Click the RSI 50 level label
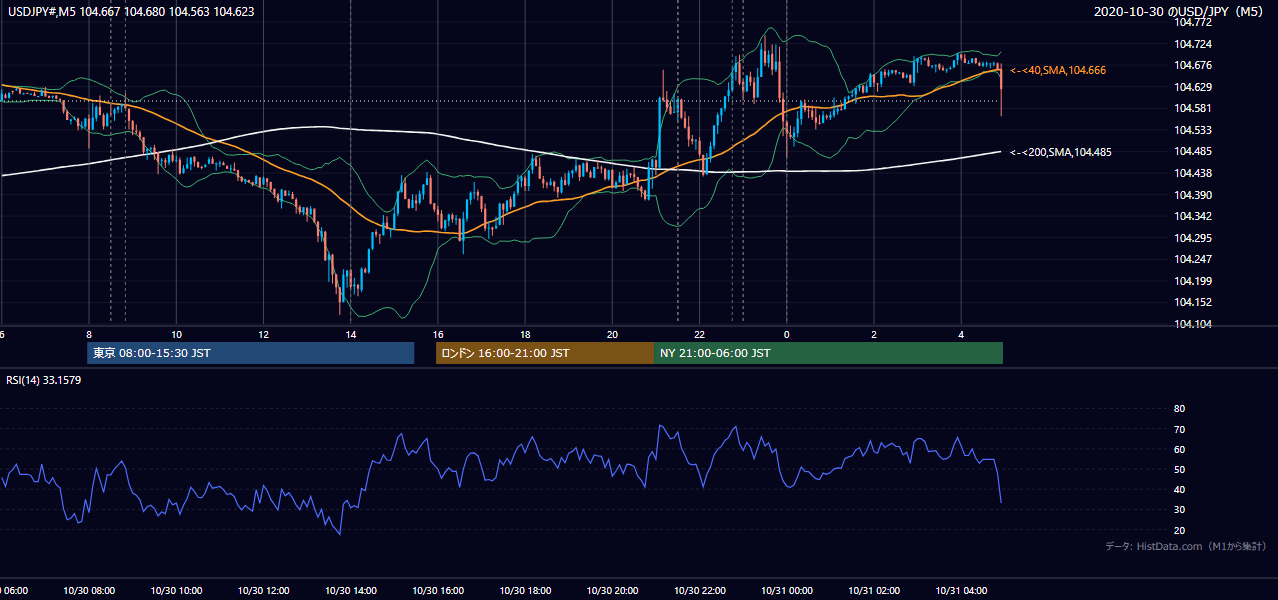Image resolution: width=1278 pixels, height=600 pixels. click(1179, 469)
